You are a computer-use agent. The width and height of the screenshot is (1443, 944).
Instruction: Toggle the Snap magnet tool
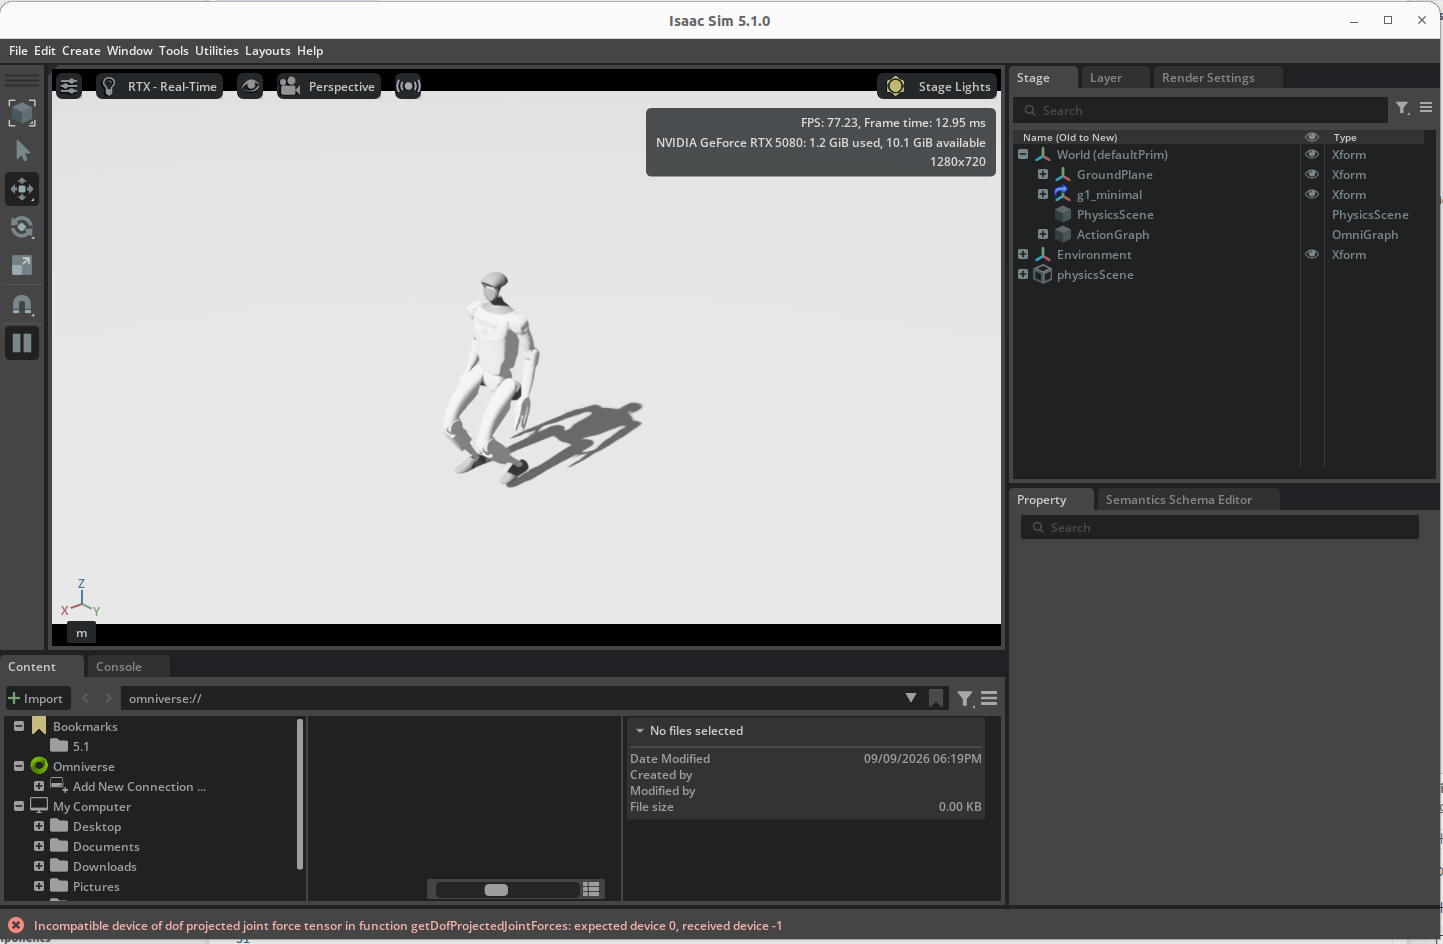coord(22,304)
